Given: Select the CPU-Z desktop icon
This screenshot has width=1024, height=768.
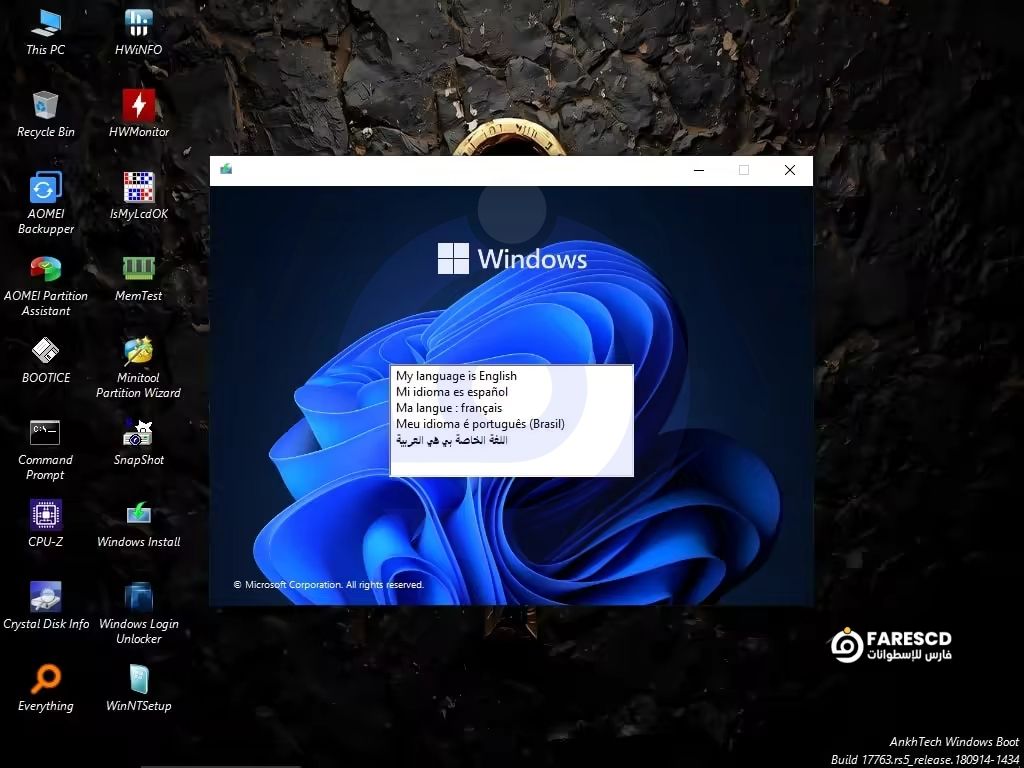Looking at the screenshot, I should click(x=45, y=515).
